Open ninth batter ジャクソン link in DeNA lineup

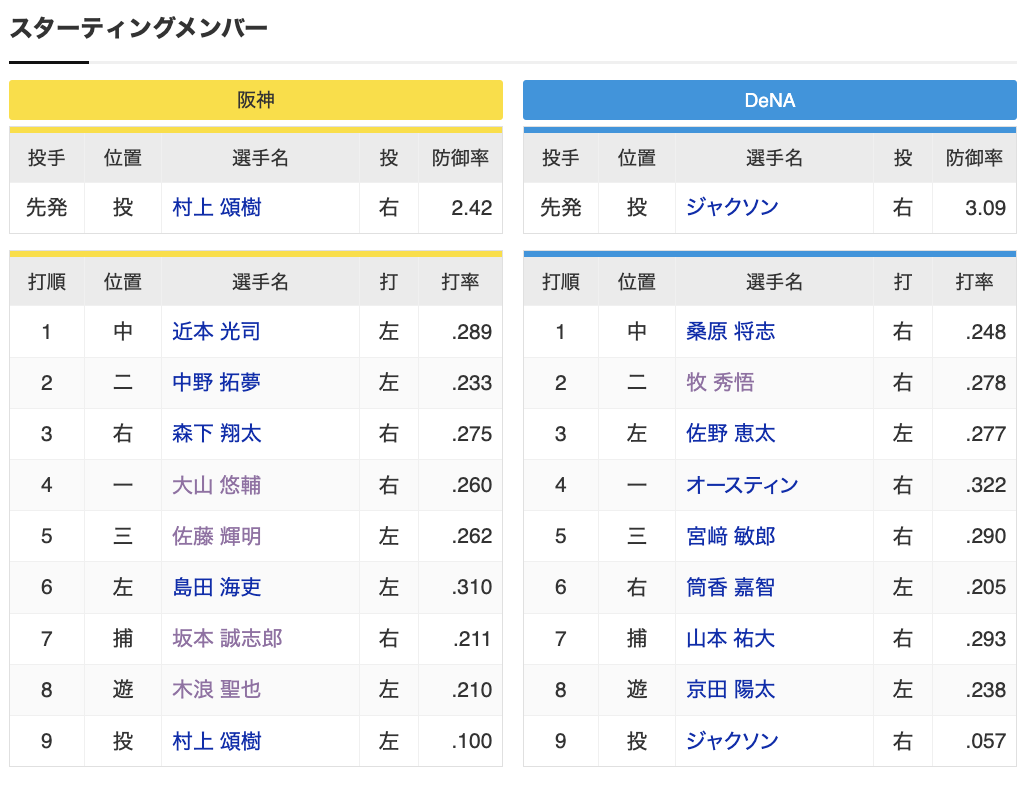732,741
